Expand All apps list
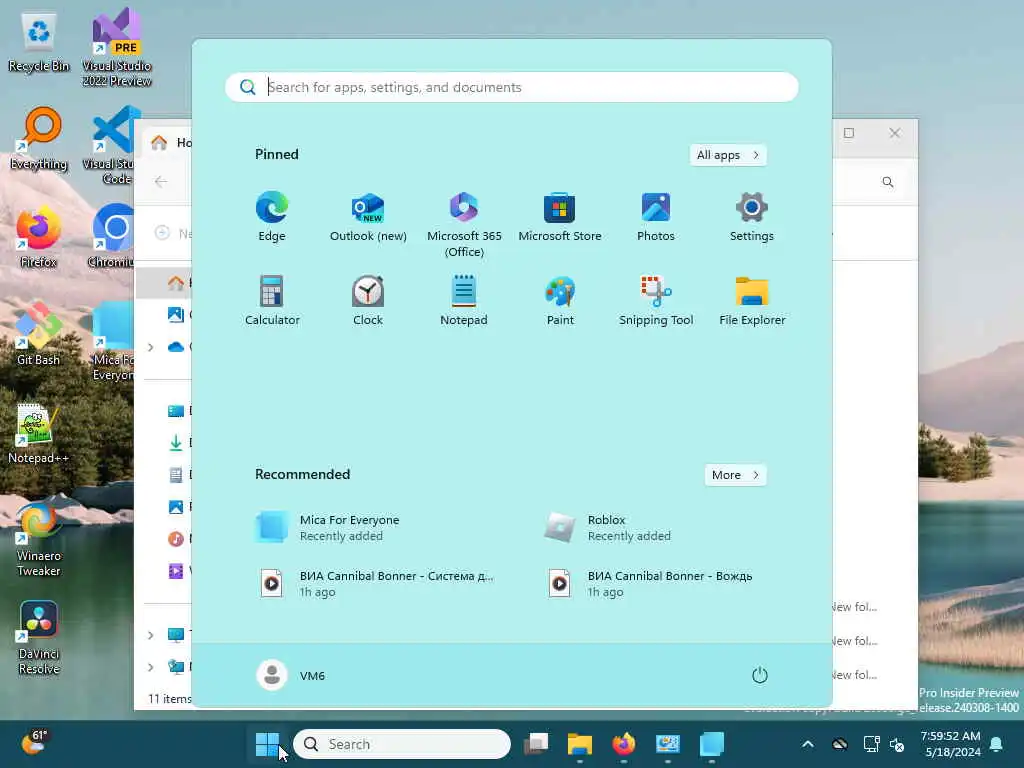This screenshot has height=768, width=1024. [x=728, y=155]
